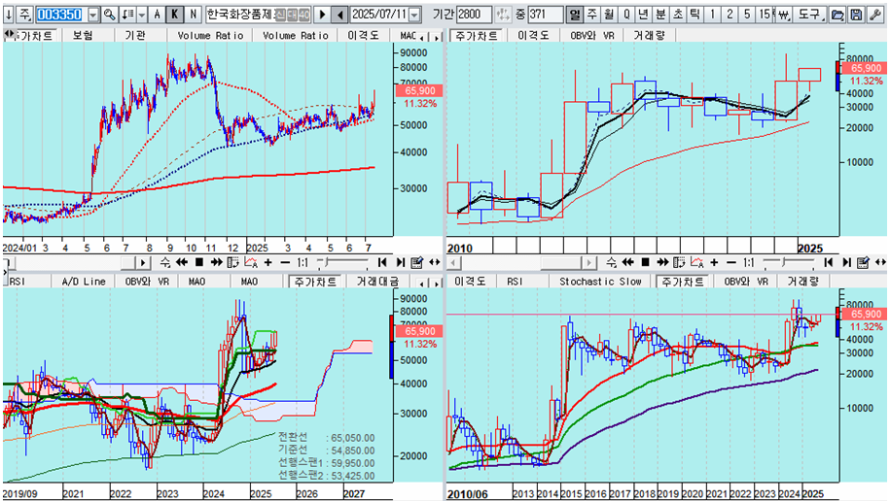Image resolution: width=890 pixels, height=501 pixels.
Task: Expand the arrow next to sort icon
Action: tap(142, 14)
